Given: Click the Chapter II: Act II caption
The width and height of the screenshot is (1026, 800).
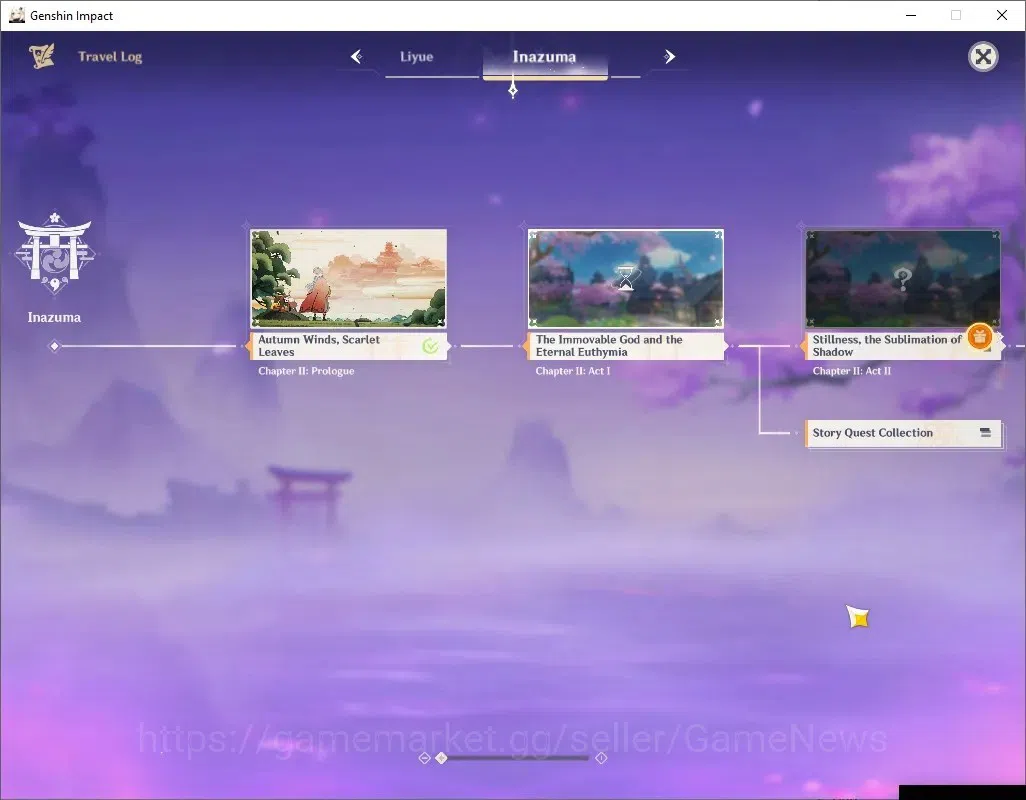Looking at the screenshot, I should tap(852, 371).
